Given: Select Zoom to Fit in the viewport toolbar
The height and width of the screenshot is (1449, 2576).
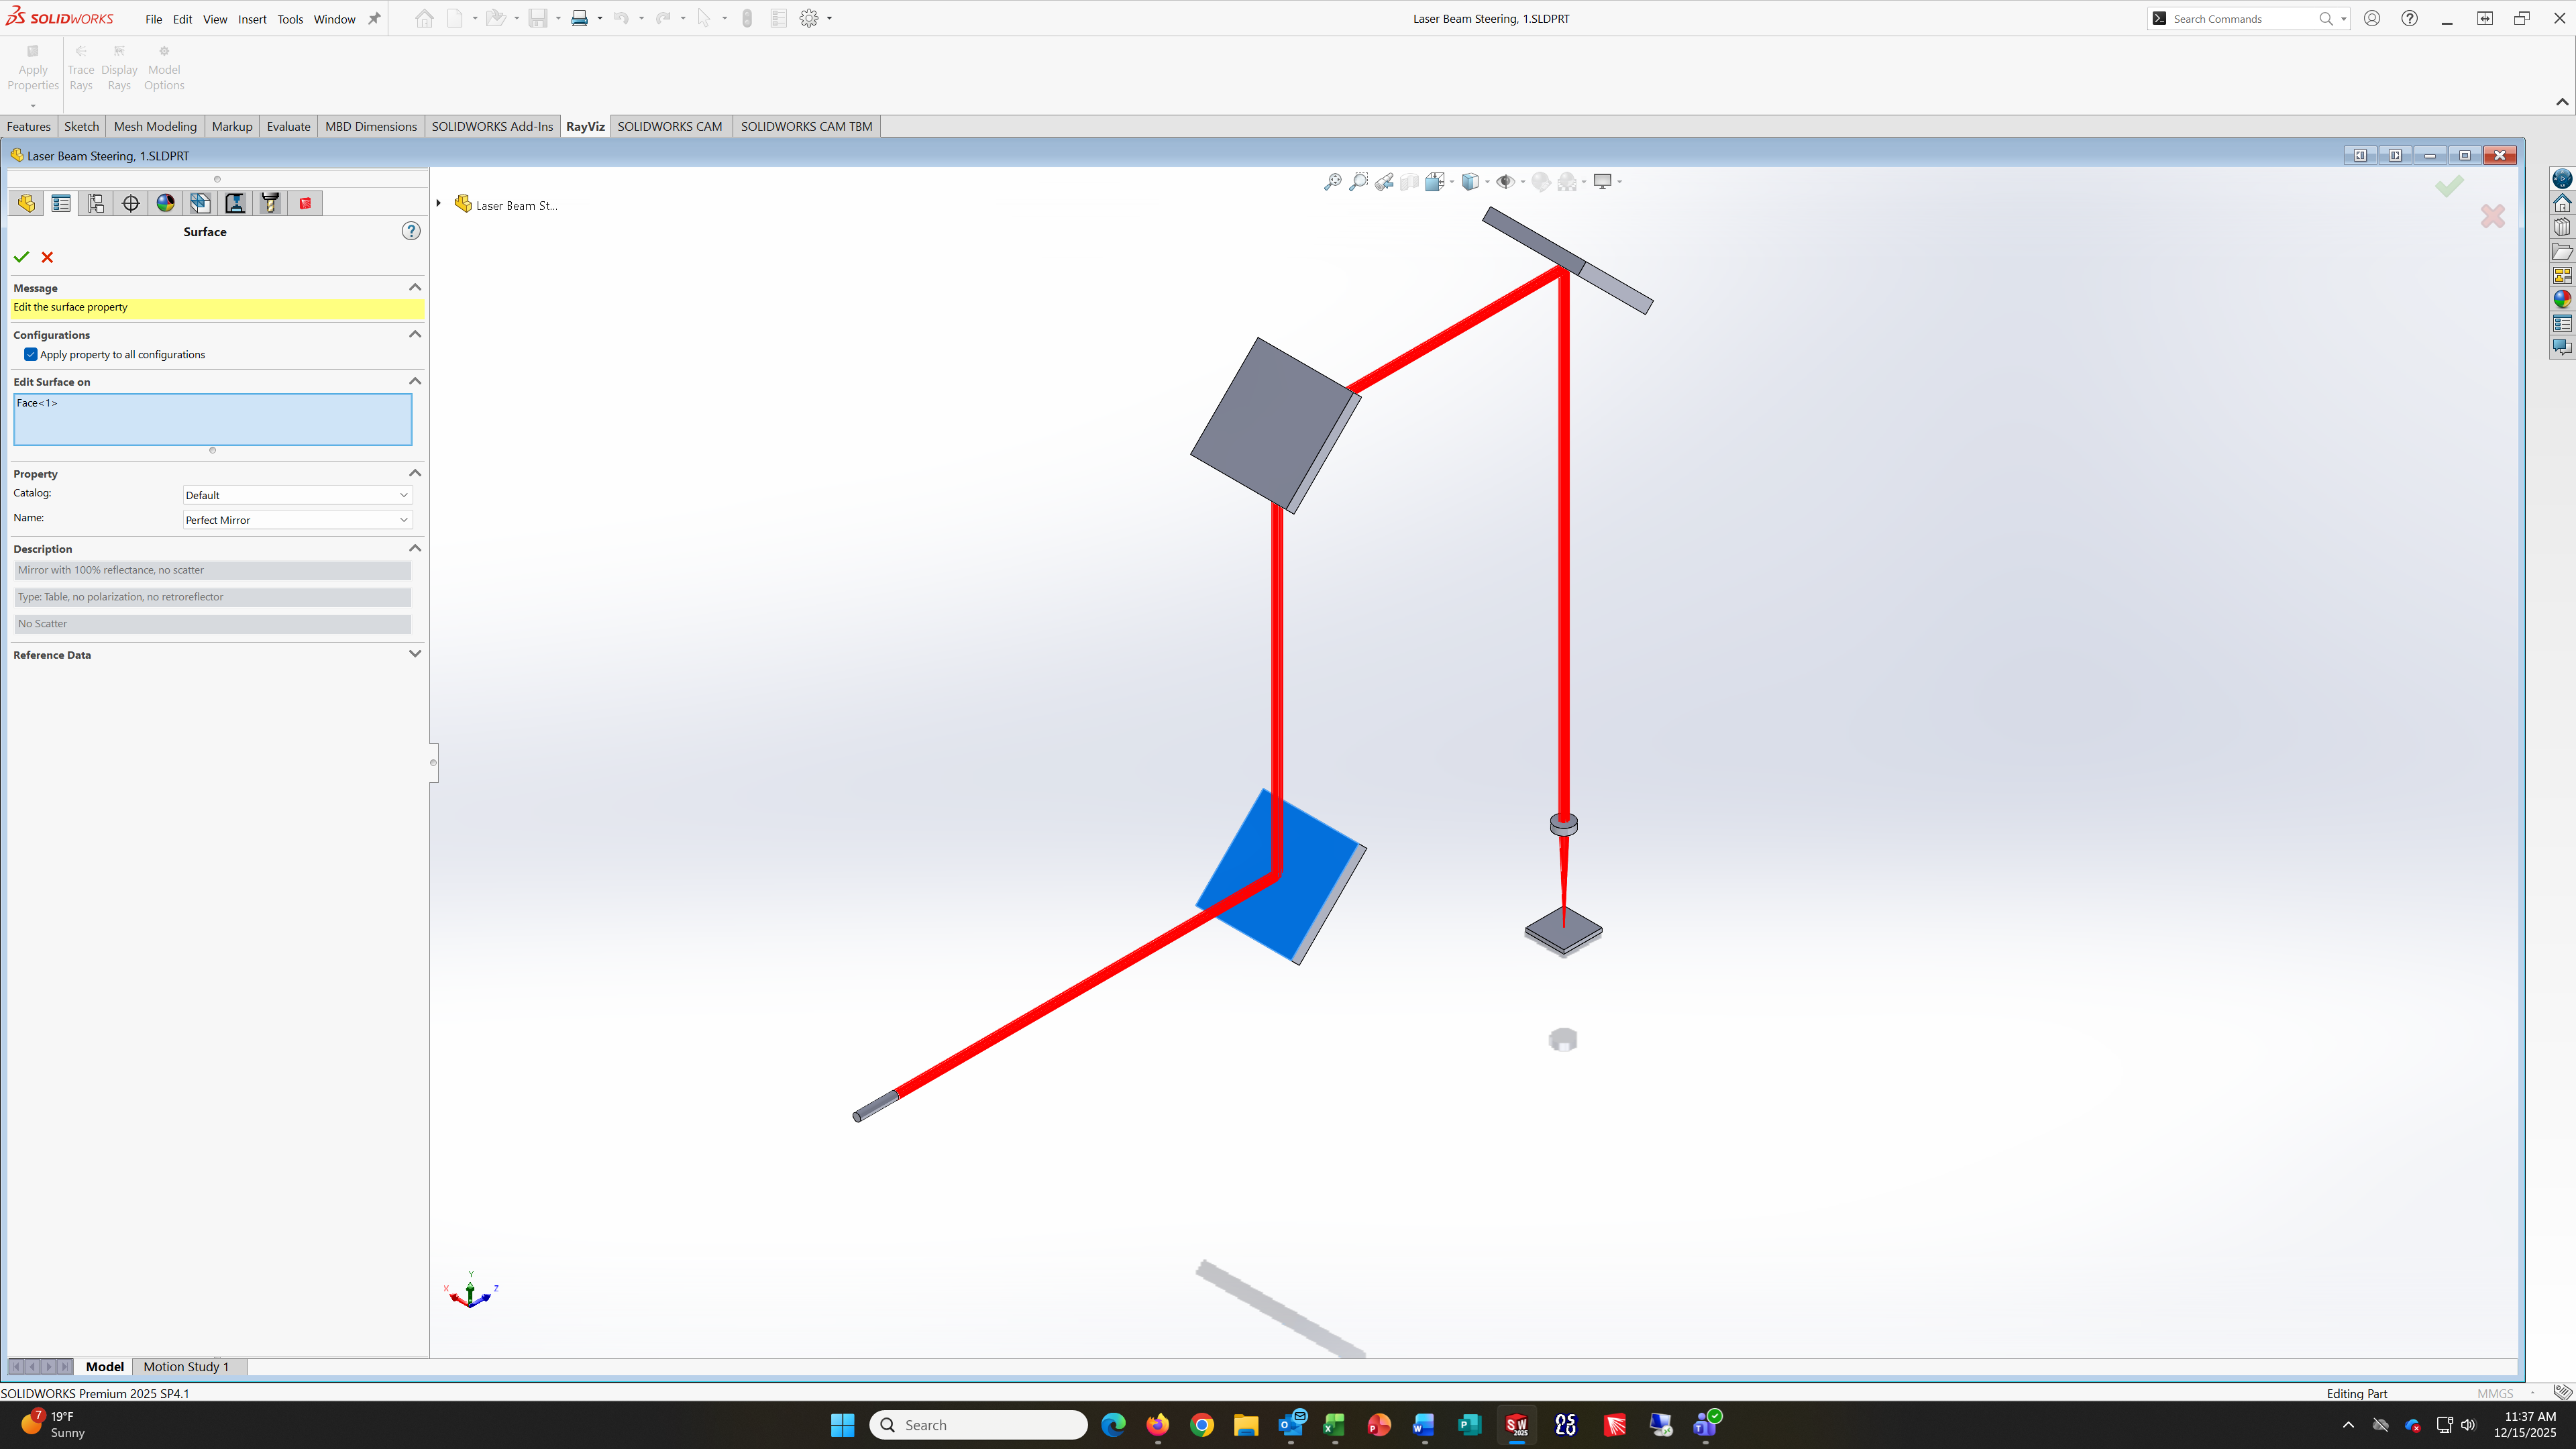Looking at the screenshot, I should click(1333, 182).
